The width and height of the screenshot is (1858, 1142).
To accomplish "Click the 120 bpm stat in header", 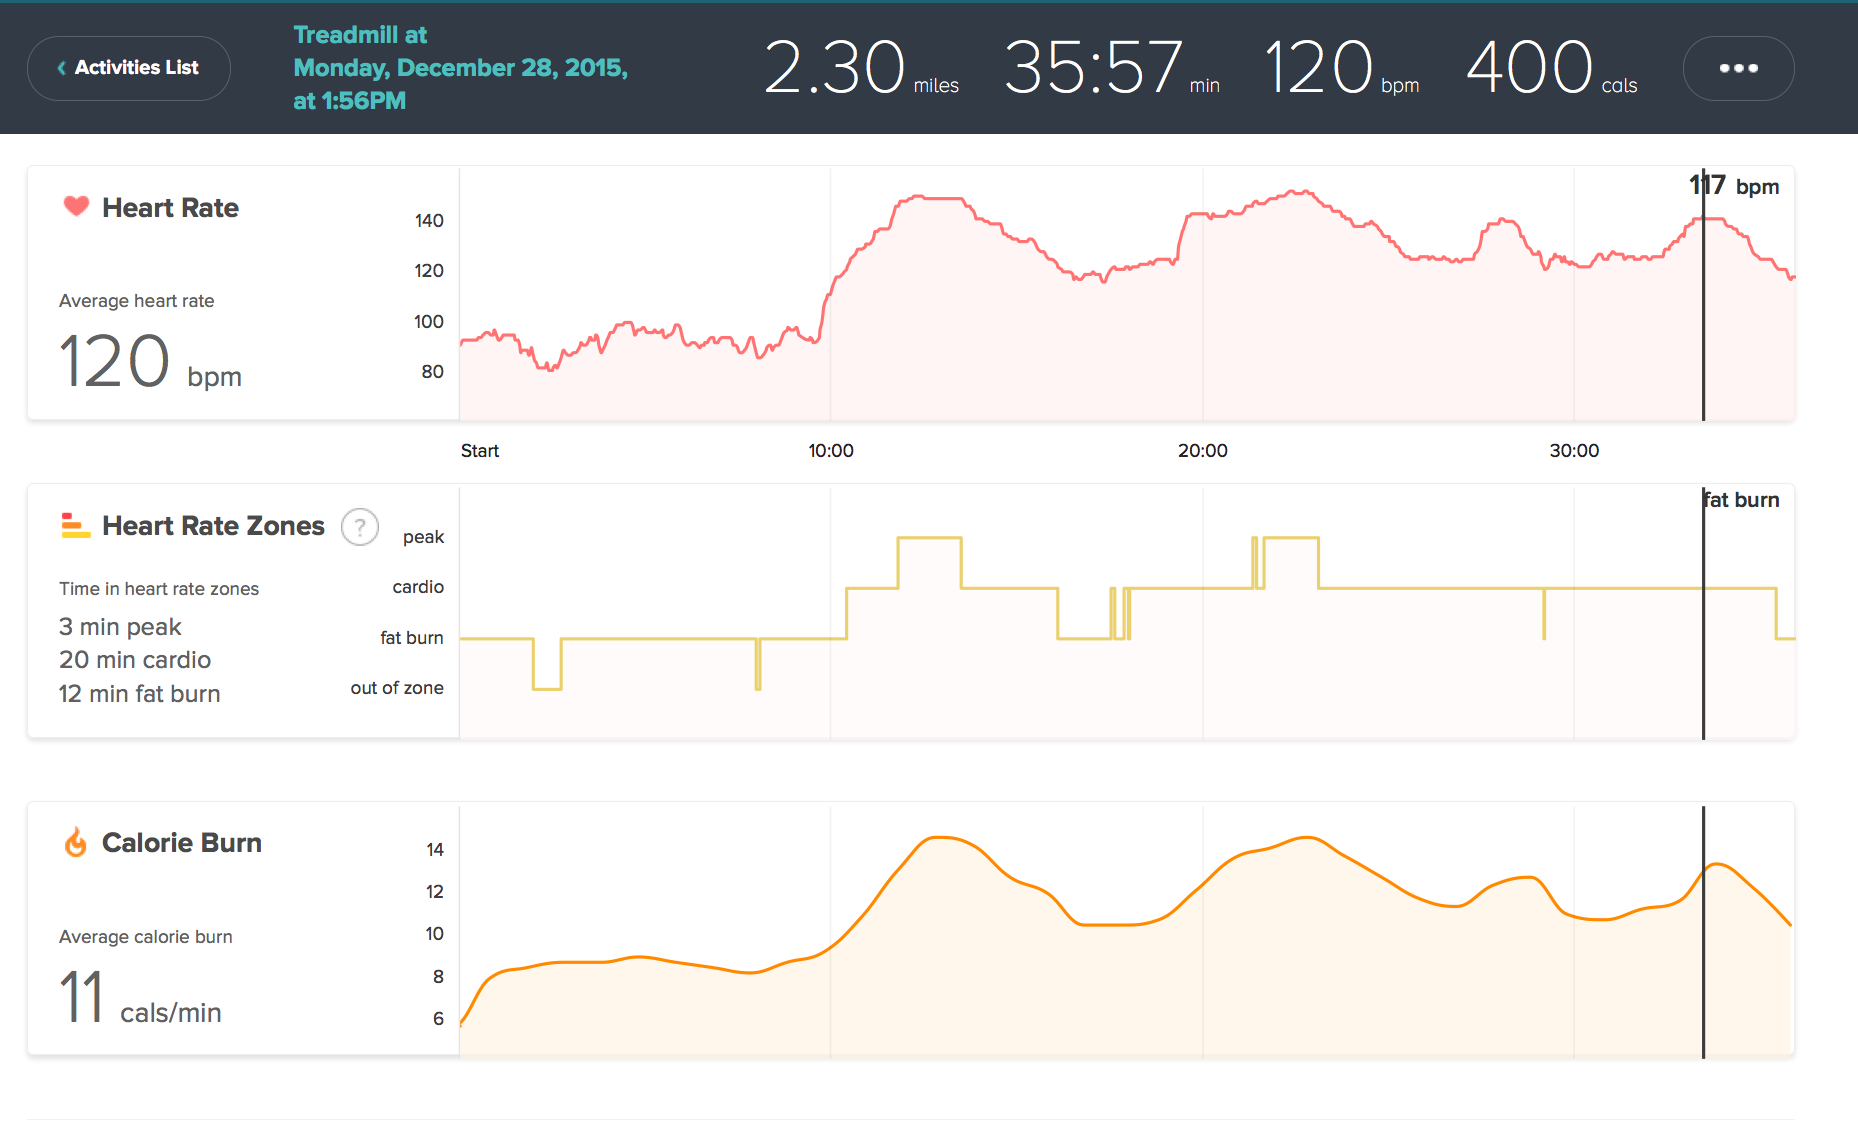I will coord(1340,68).
